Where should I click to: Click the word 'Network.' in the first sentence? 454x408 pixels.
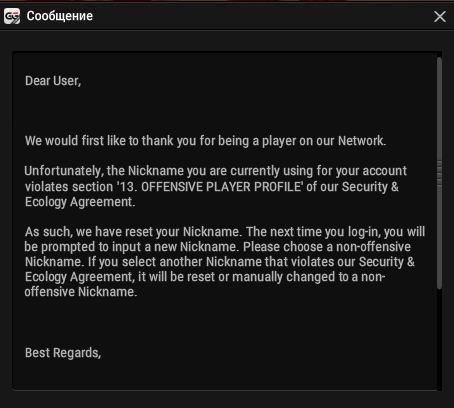(x=362, y=141)
